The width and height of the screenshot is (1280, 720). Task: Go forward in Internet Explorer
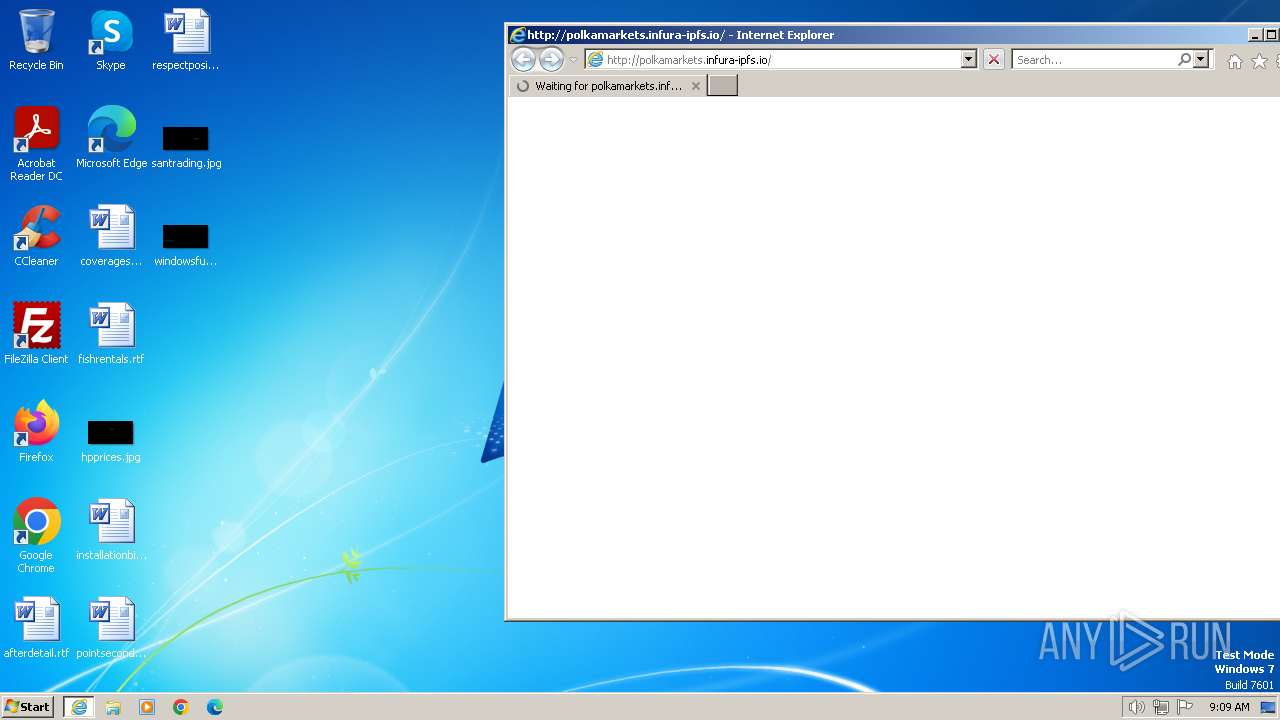551,60
